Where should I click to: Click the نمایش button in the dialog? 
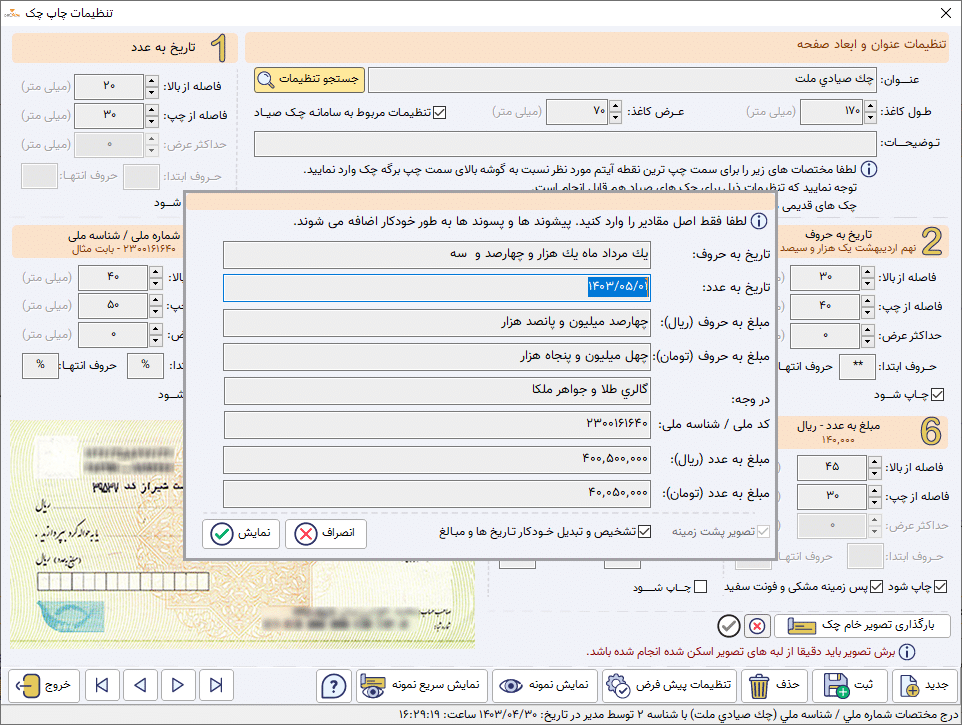241,533
